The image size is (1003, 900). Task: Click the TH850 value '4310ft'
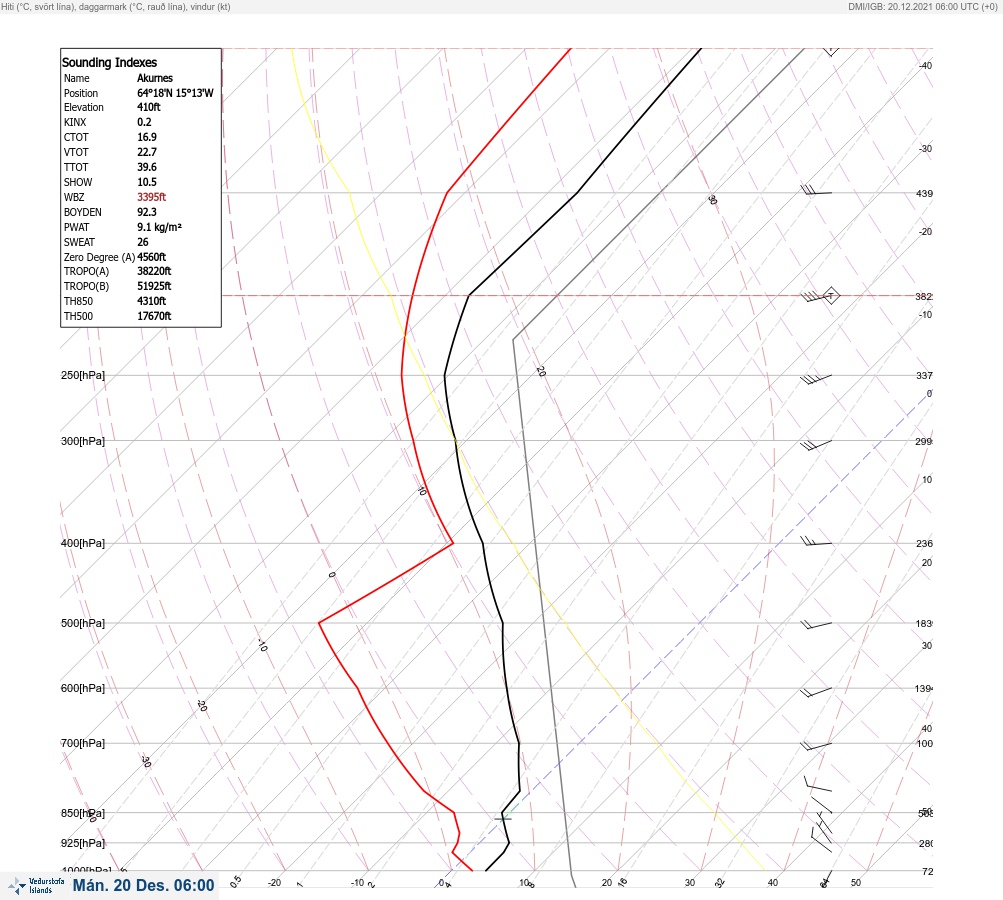pyautogui.click(x=151, y=301)
